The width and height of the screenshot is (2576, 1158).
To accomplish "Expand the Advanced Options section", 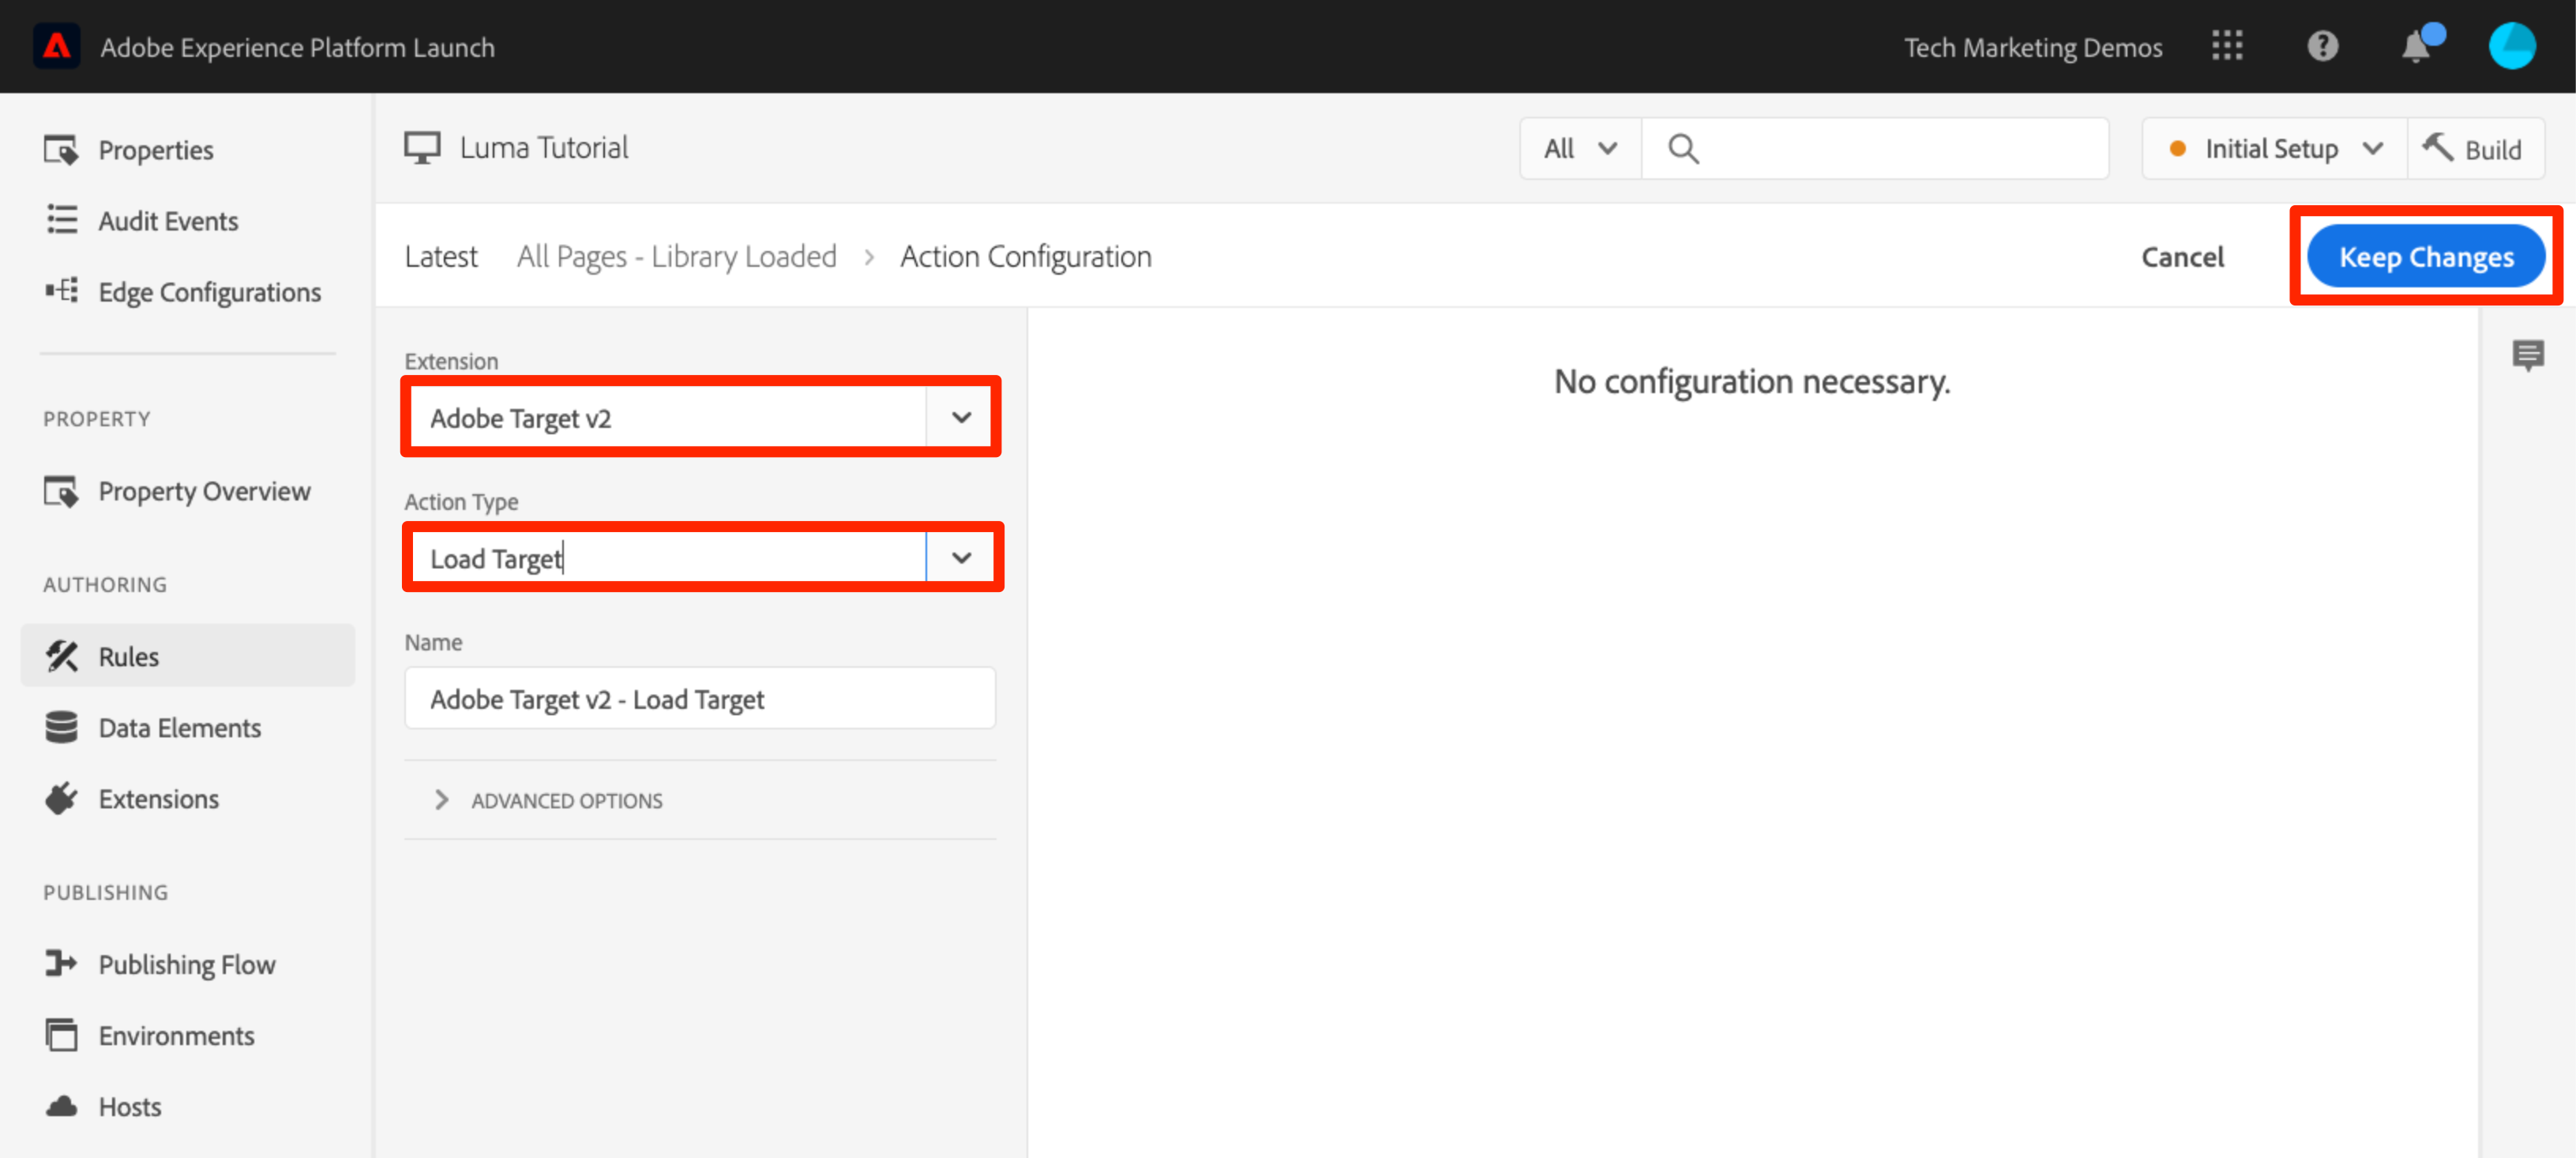I will click(x=565, y=800).
